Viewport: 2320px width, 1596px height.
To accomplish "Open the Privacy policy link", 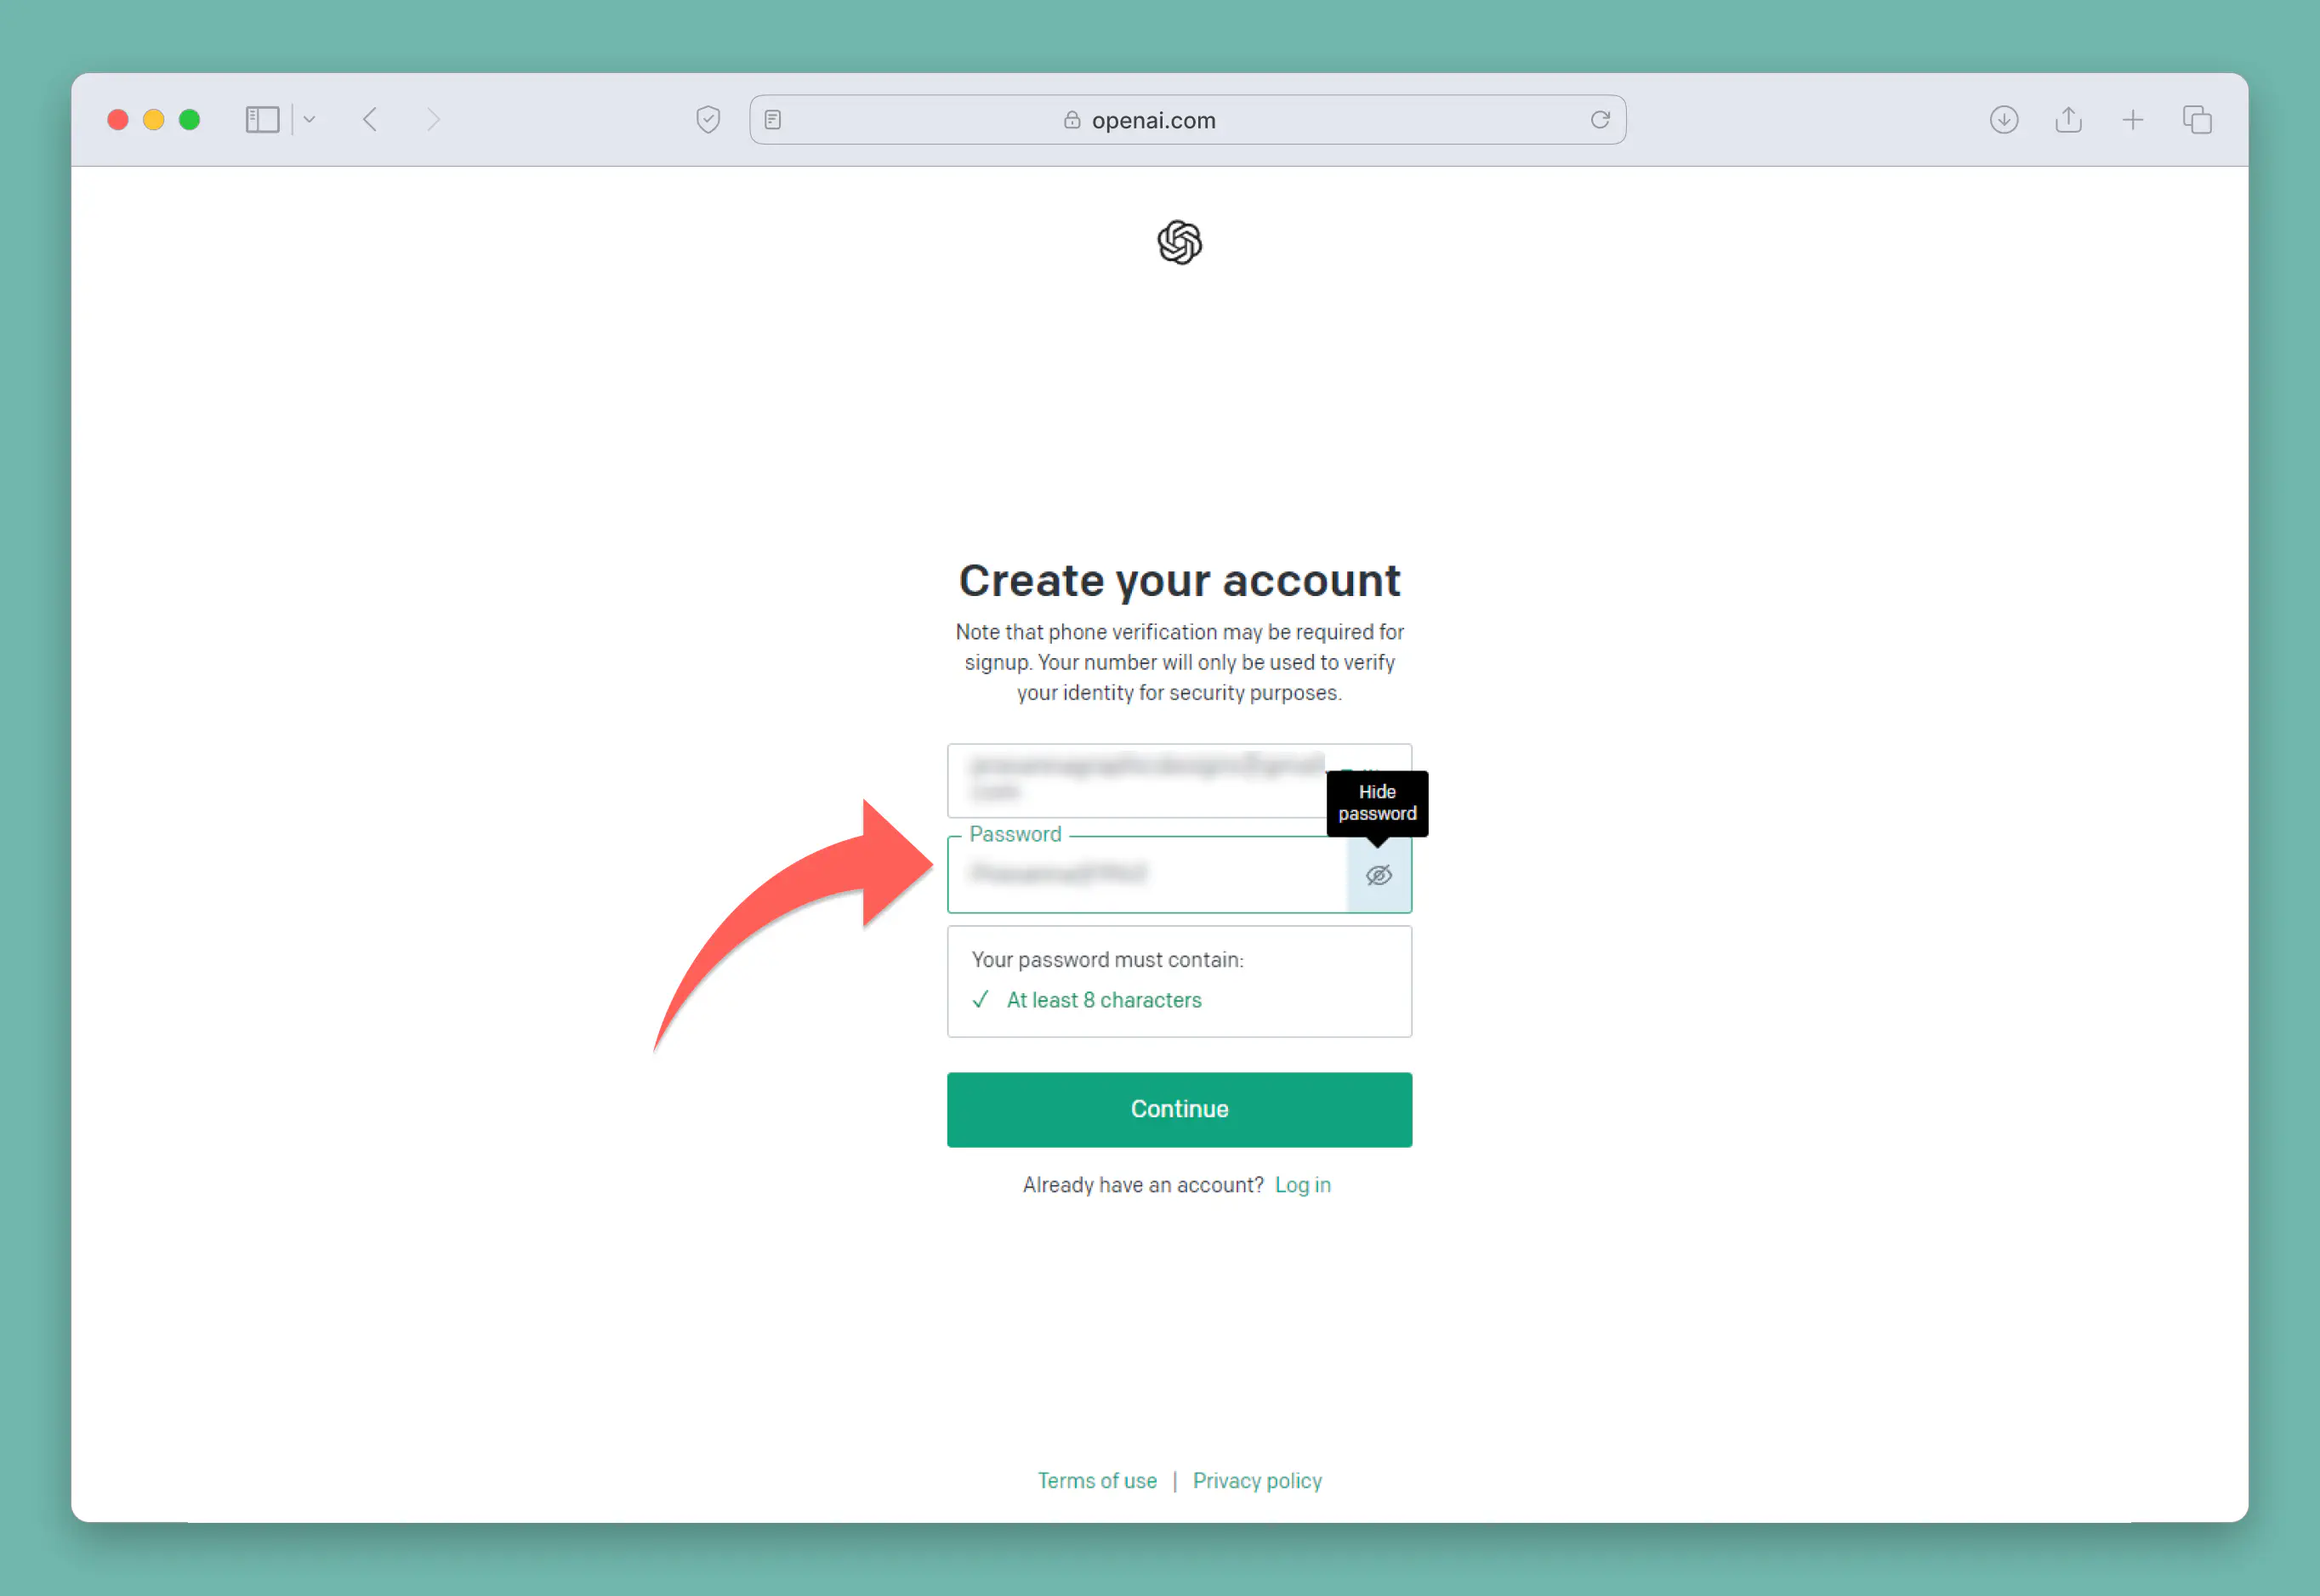I will click(1257, 1481).
